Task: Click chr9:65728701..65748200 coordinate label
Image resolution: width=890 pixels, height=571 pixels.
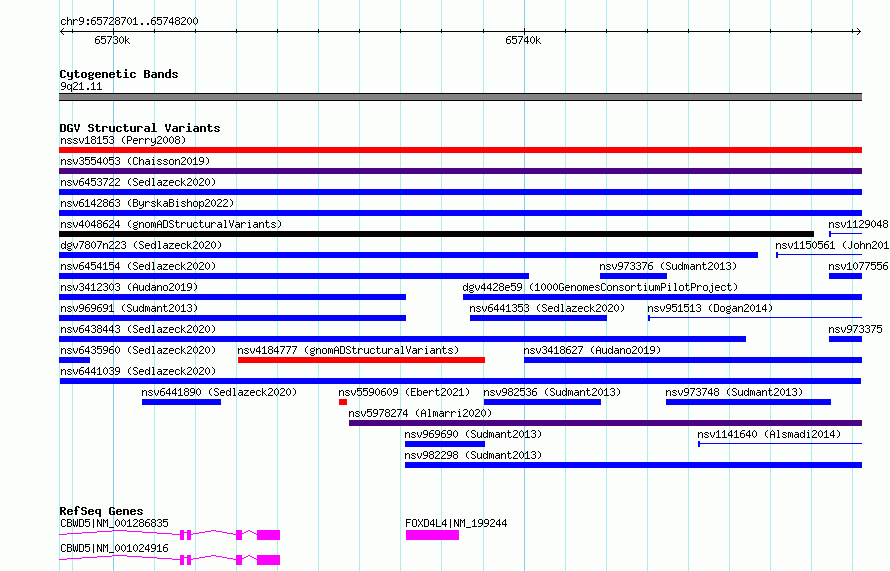Action: (x=129, y=21)
